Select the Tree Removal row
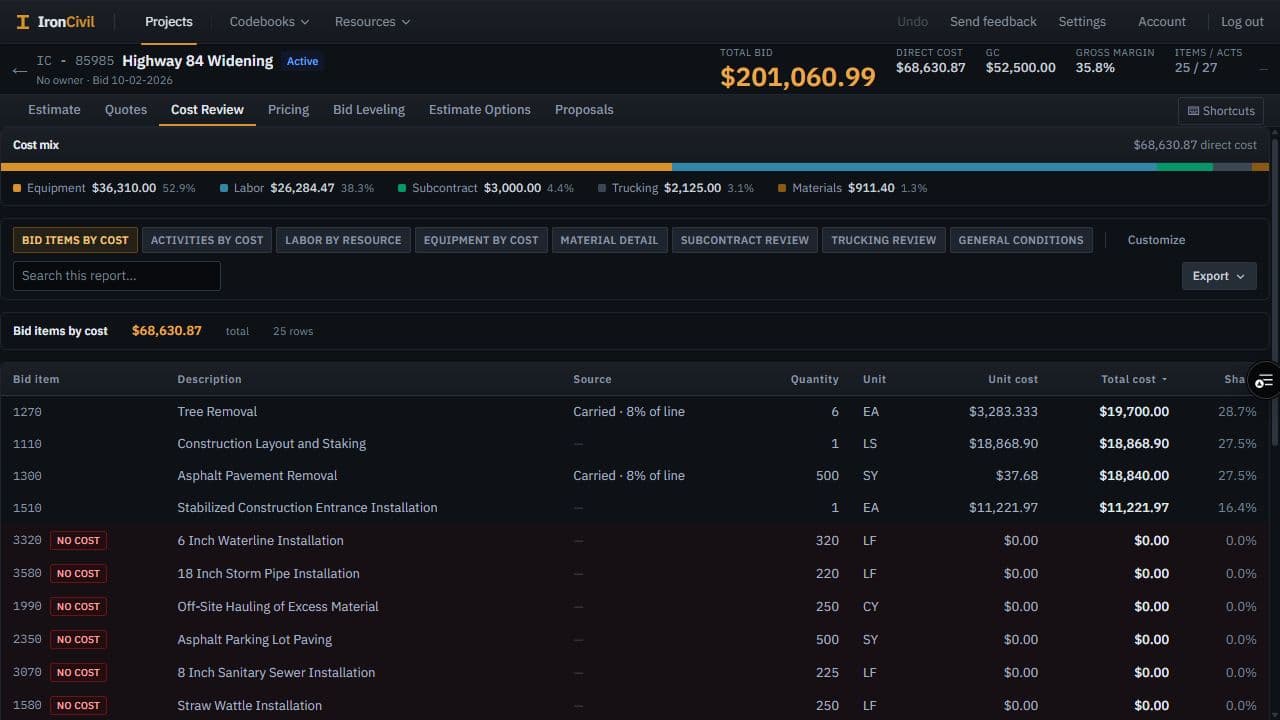The height and width of the screenshot is (720, 1280). tap(635, 412)
